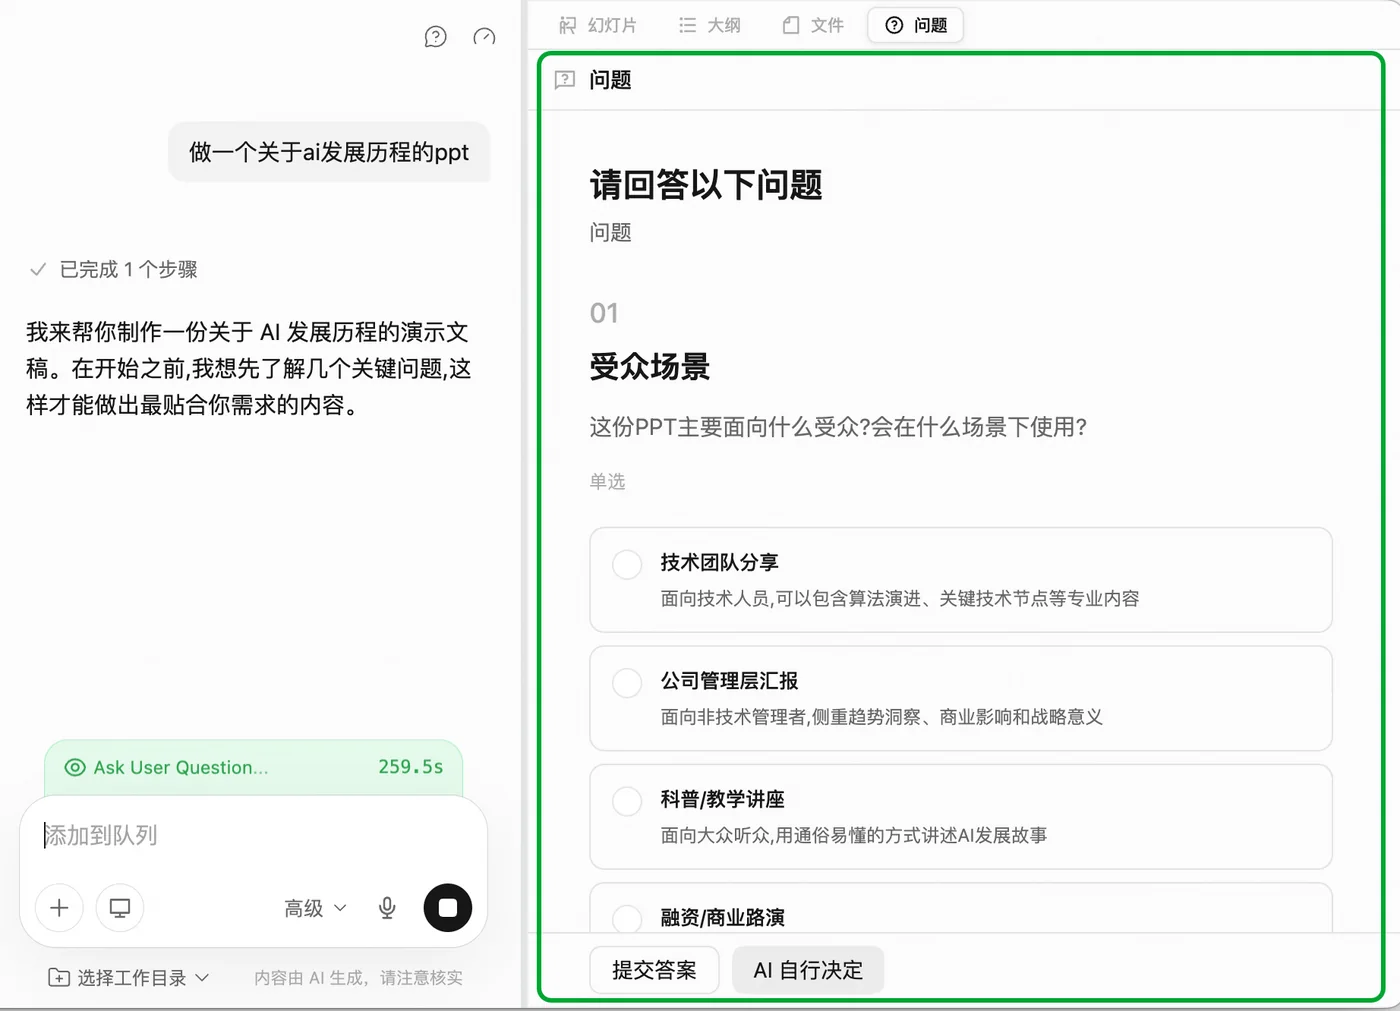Image resolution: width=1400 pixels, height=1011 pixels.
Task: Click the 内容由 AI 生成，请注意核实 notice
Action: point(358,978)
